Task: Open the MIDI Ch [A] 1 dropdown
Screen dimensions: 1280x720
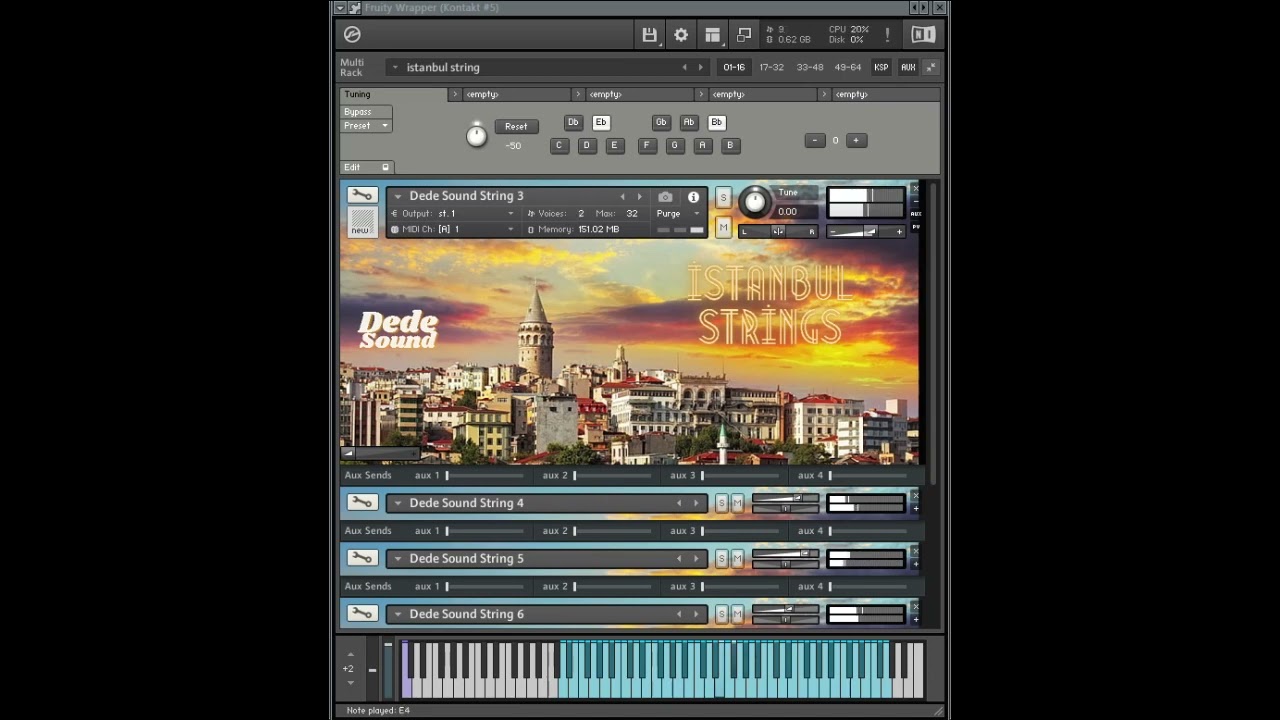Action: 452,229
